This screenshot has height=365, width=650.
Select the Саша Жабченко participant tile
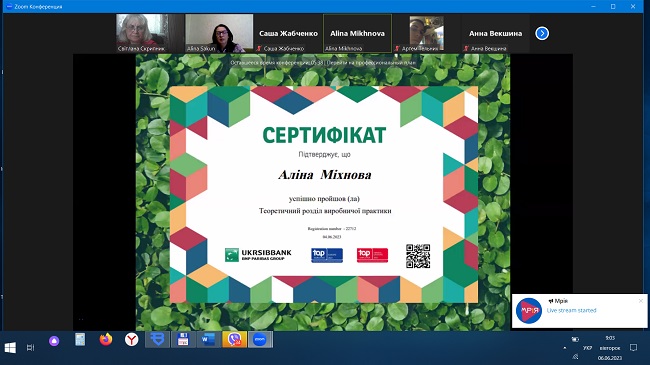click(288, 33)
